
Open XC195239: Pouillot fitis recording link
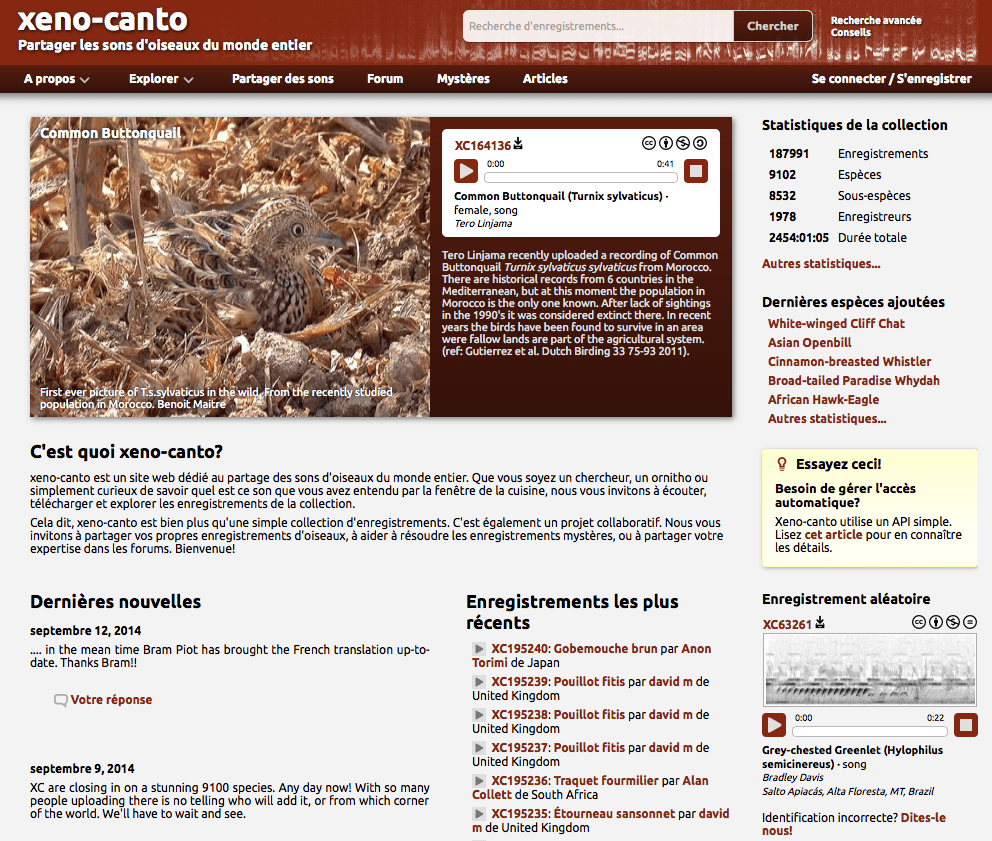pyautogui.click(x=558, y=682)
